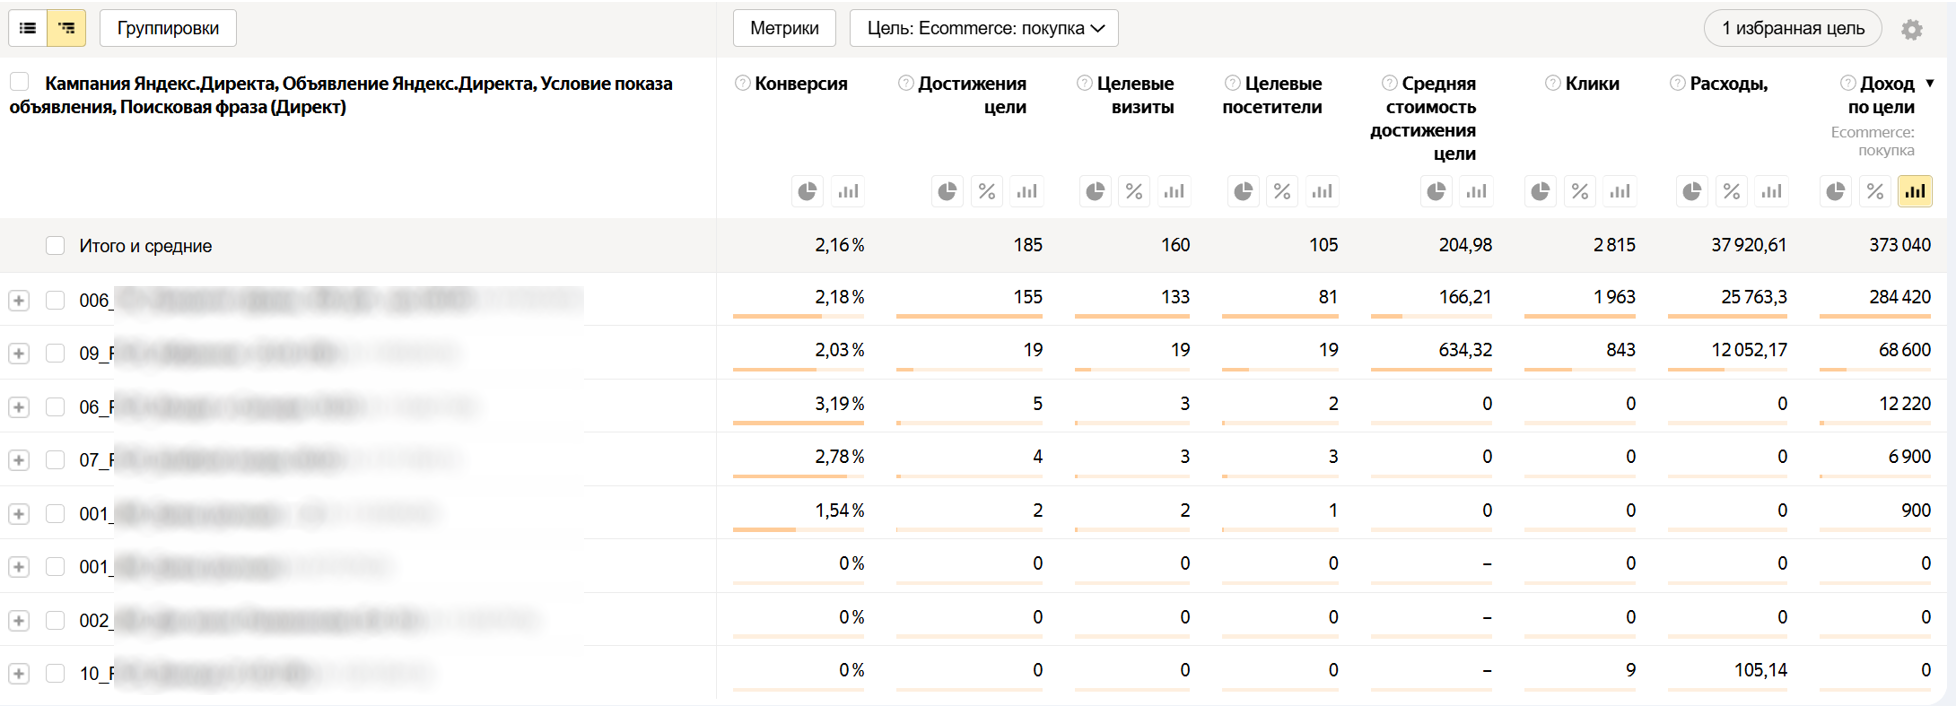Open the Метрики menu
This screenshot has width=1958, height=707.
(x=784, y=28)
